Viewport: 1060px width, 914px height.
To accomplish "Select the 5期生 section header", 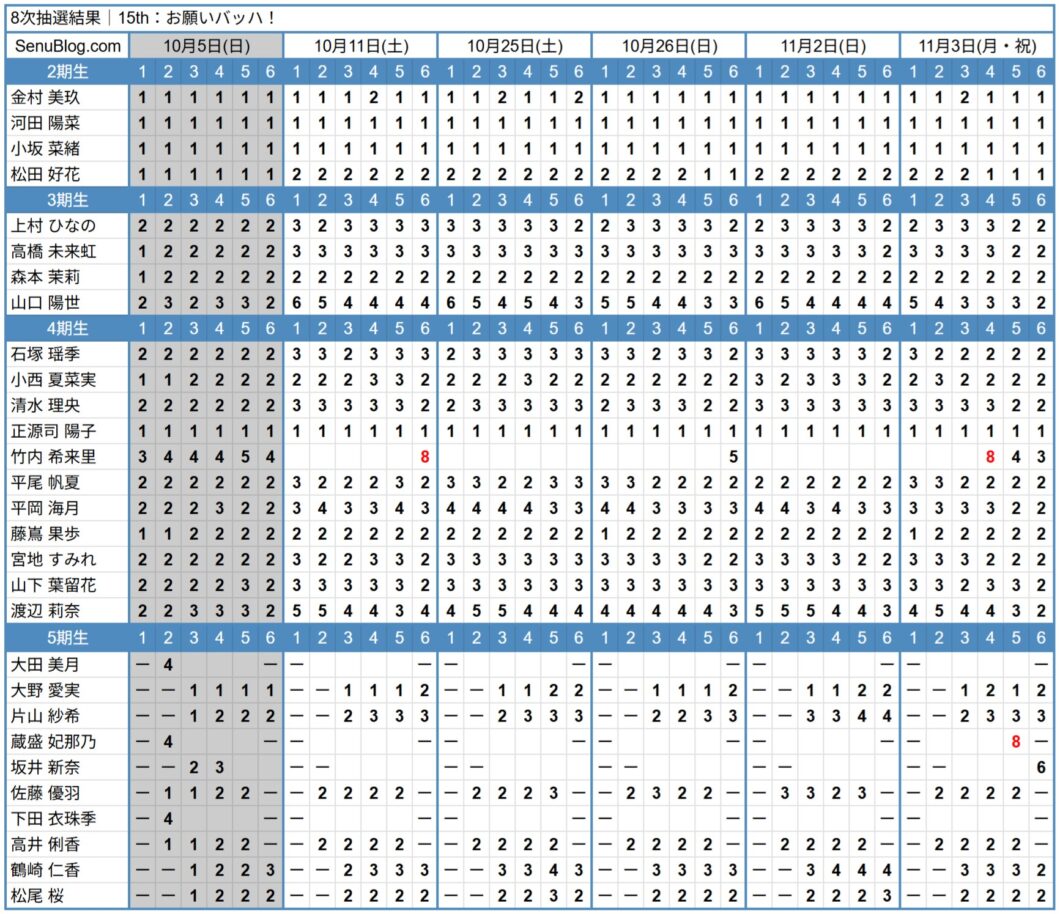I will [68, 638].
